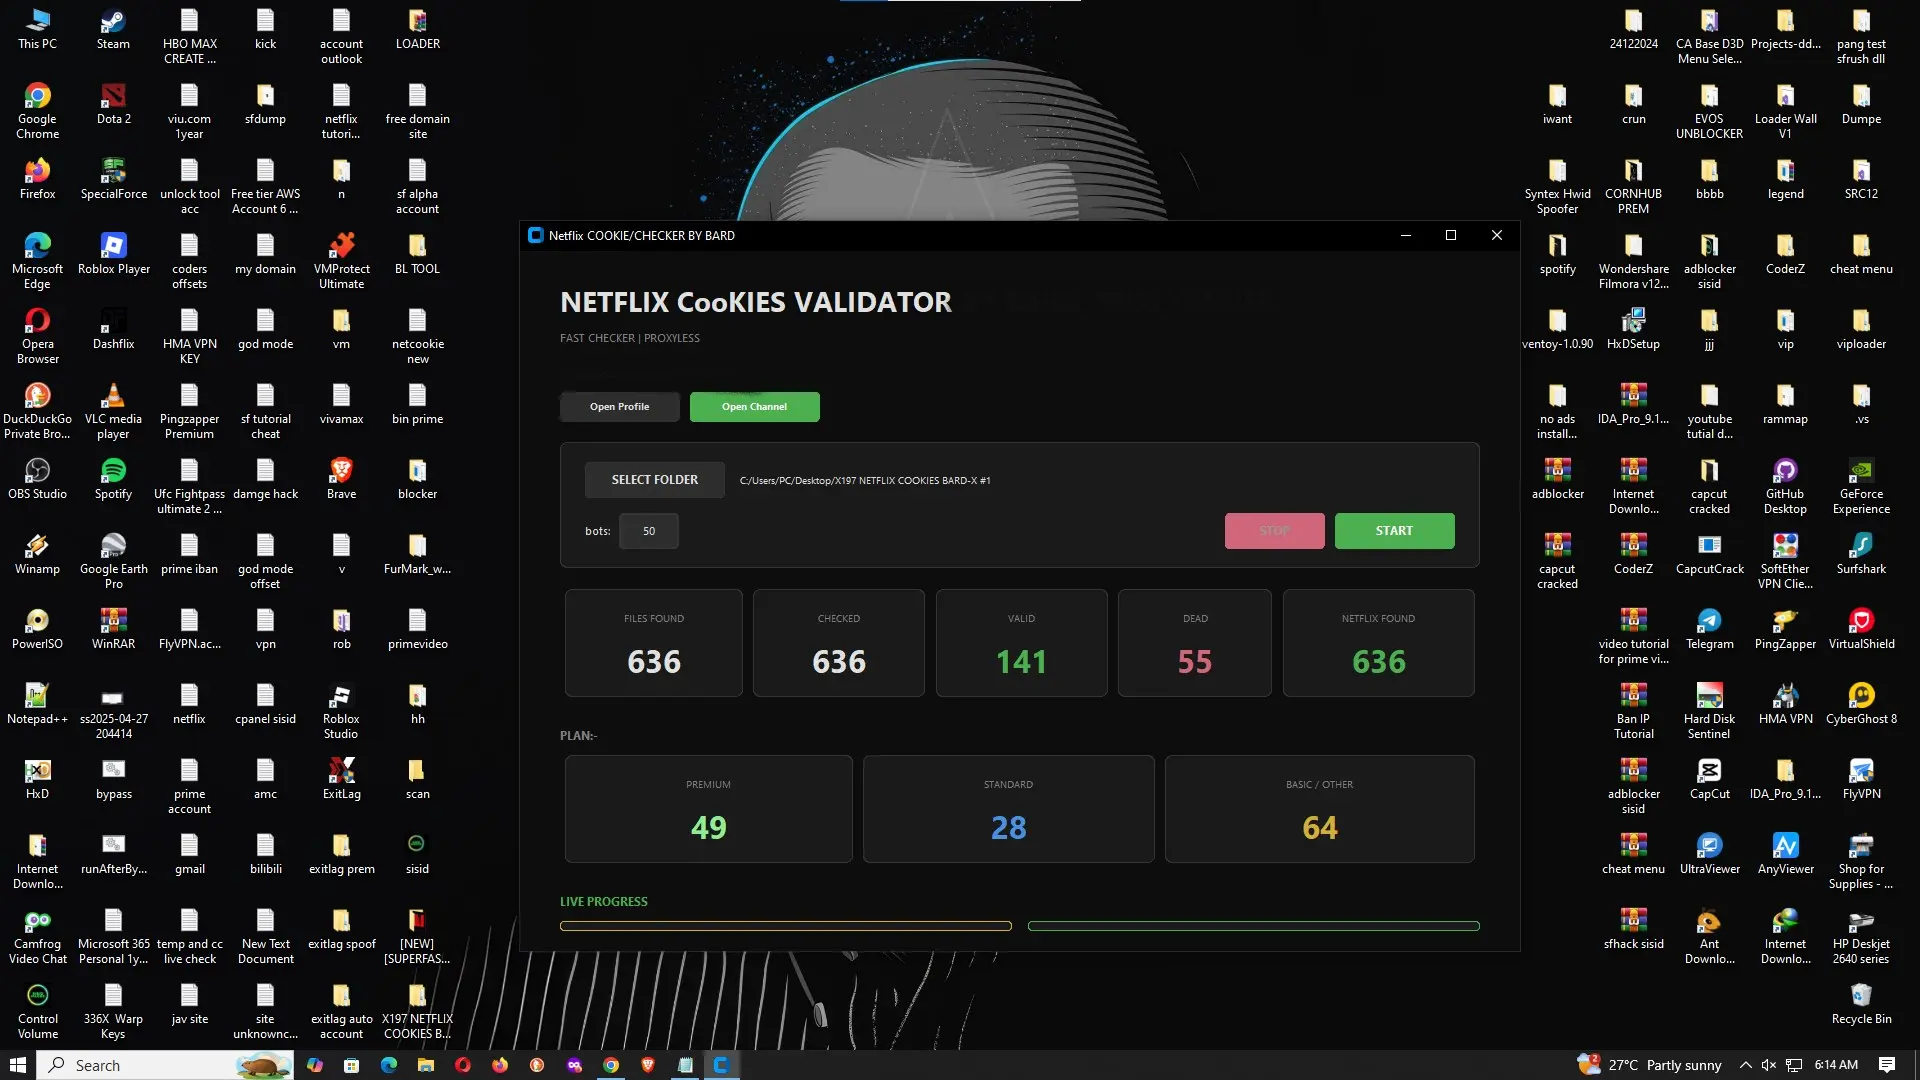Click the BASIC / OTHER count 64
The width and height of the screenshot is (1920, 1080).
tap(1319, 828)
